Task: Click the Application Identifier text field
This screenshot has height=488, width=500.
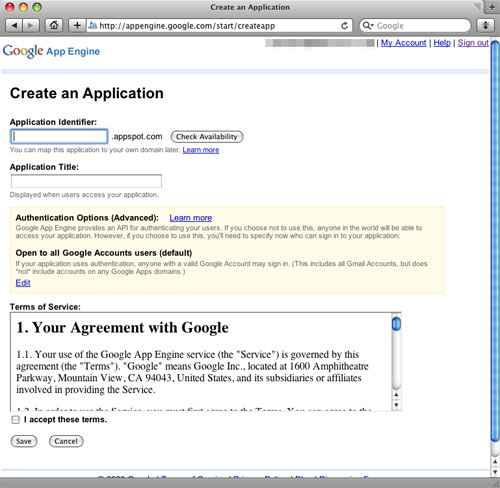Action: (x=59, y=137)
